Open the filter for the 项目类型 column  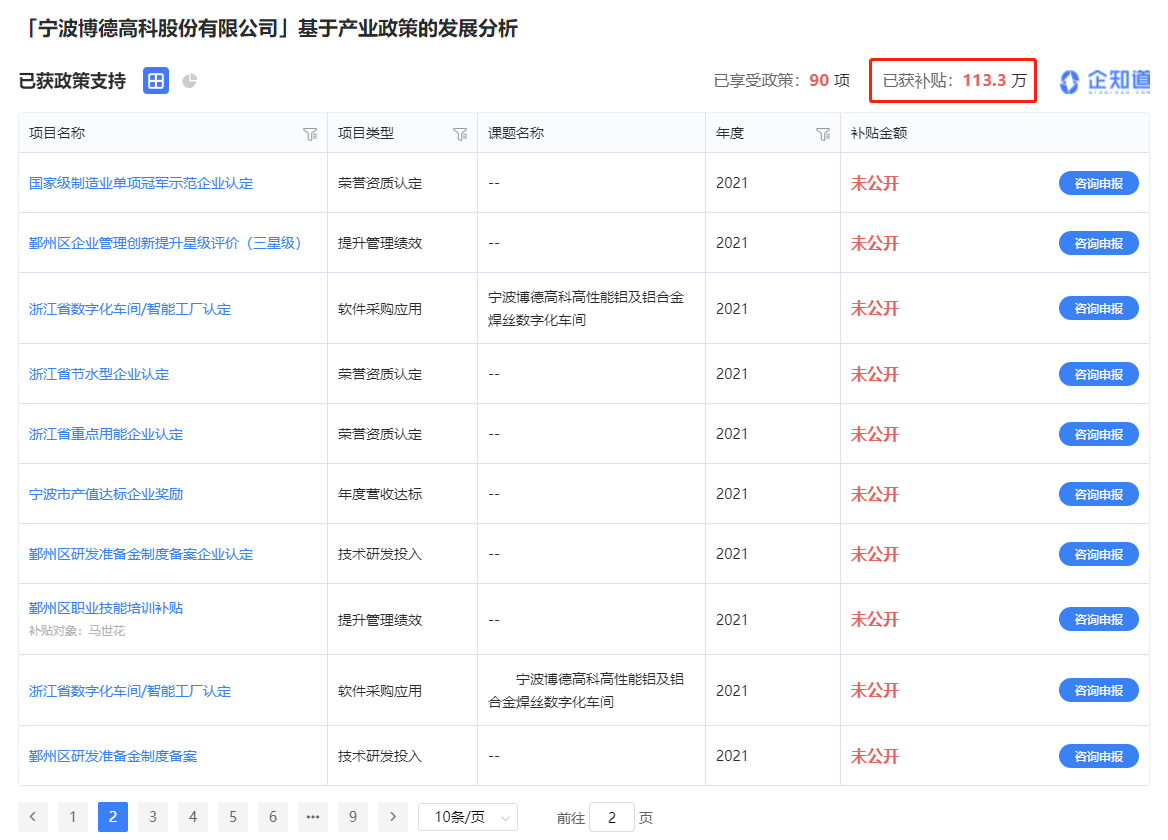coord(460,134)
